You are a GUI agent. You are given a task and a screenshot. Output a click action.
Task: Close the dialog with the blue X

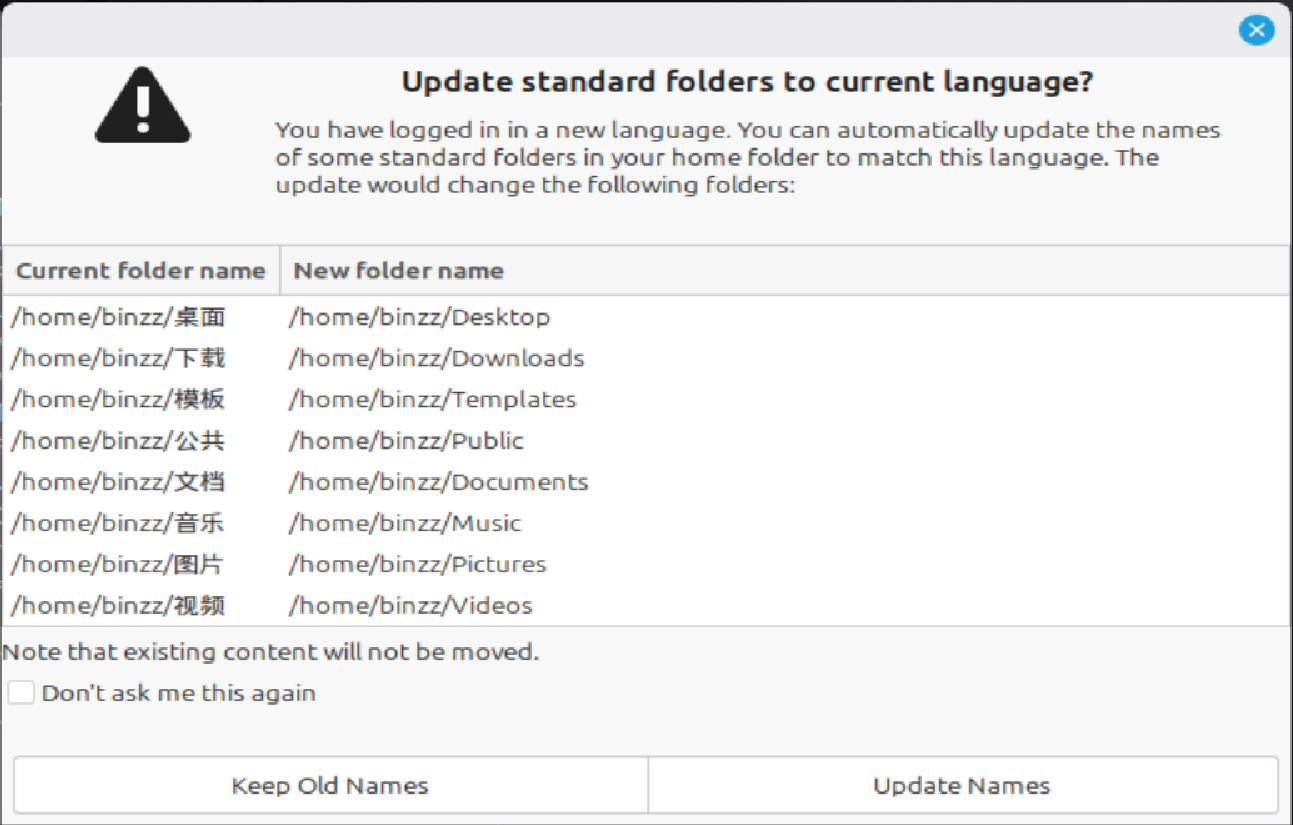point(1256,30)
